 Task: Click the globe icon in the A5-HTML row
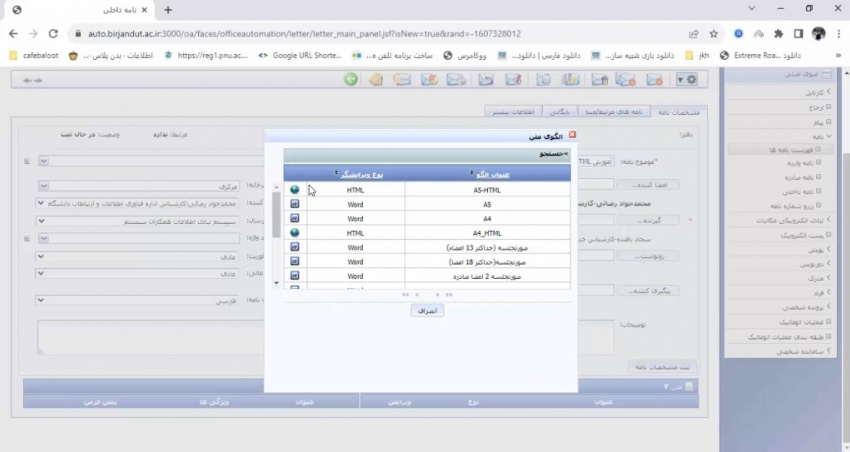[x=295, y=190]
